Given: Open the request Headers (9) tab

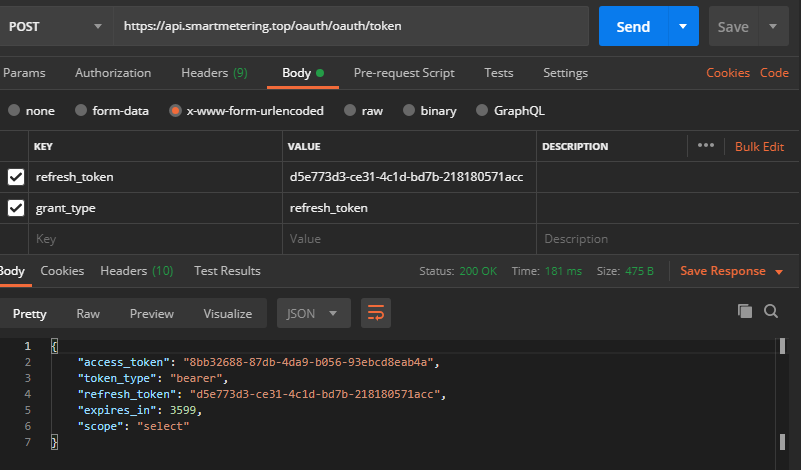Looking at the screenshot, I should (x=215, y=73).
